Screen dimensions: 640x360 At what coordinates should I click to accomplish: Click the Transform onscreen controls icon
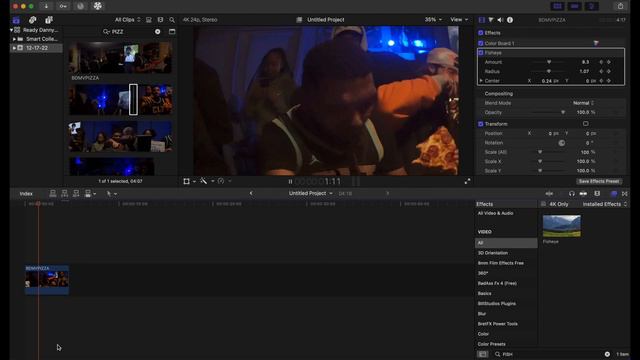(586, 124)
